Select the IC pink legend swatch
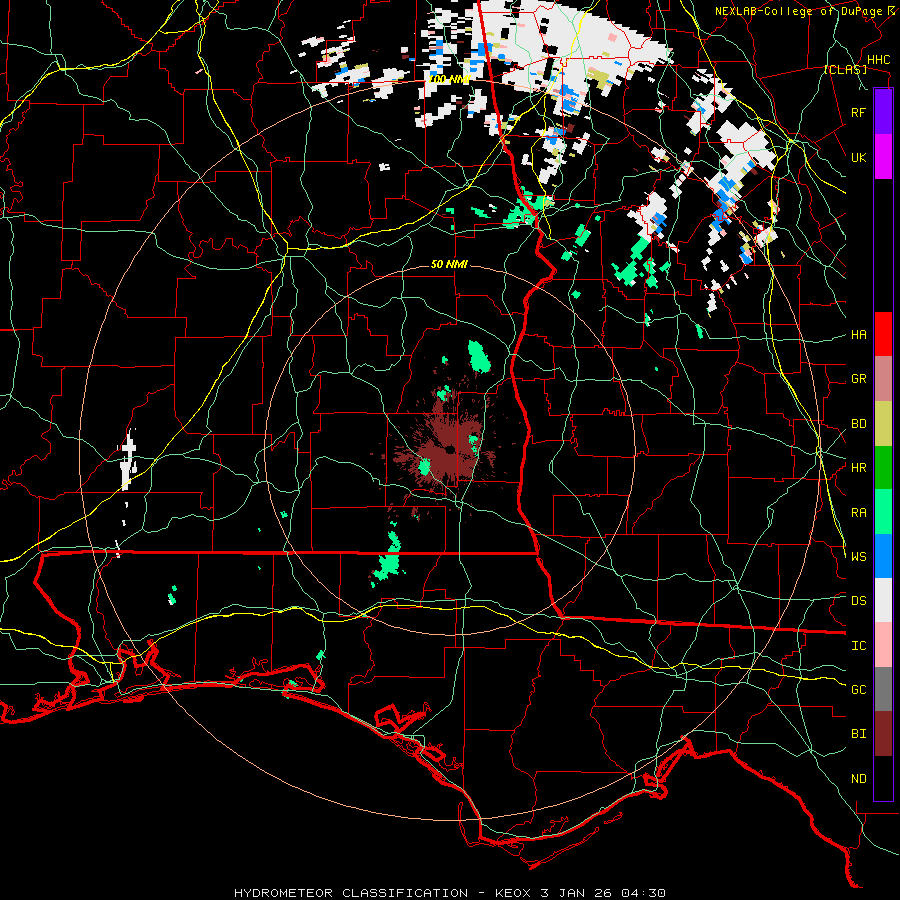 tap(883, 645)
